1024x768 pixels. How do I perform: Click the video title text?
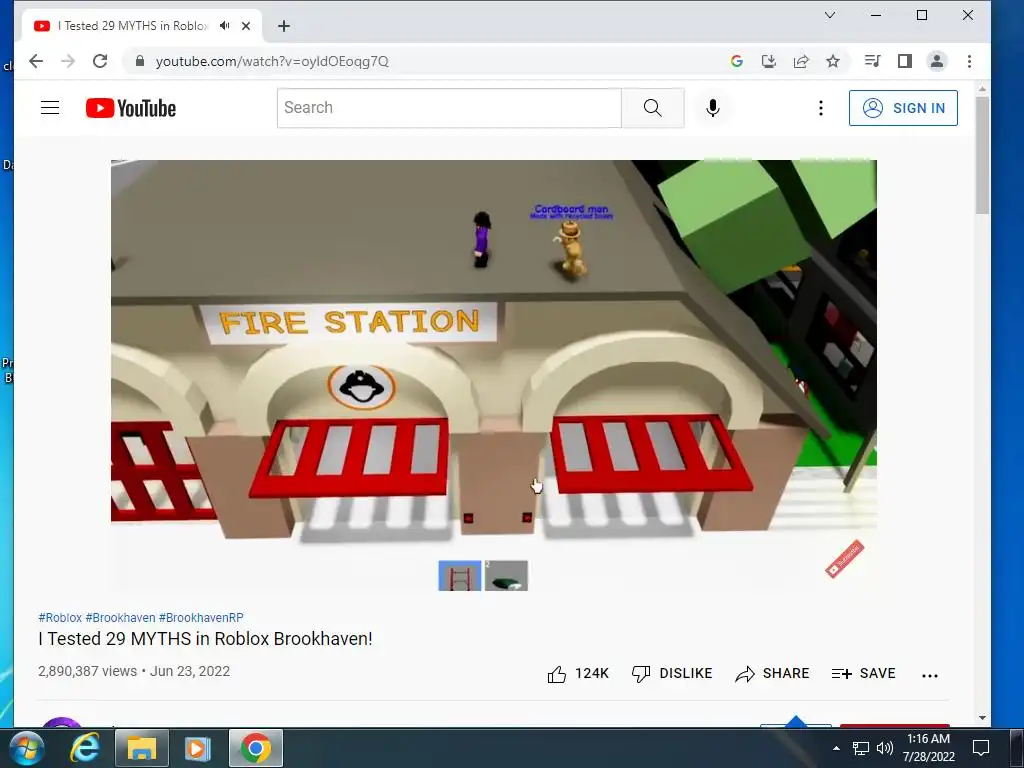point(205,639)
